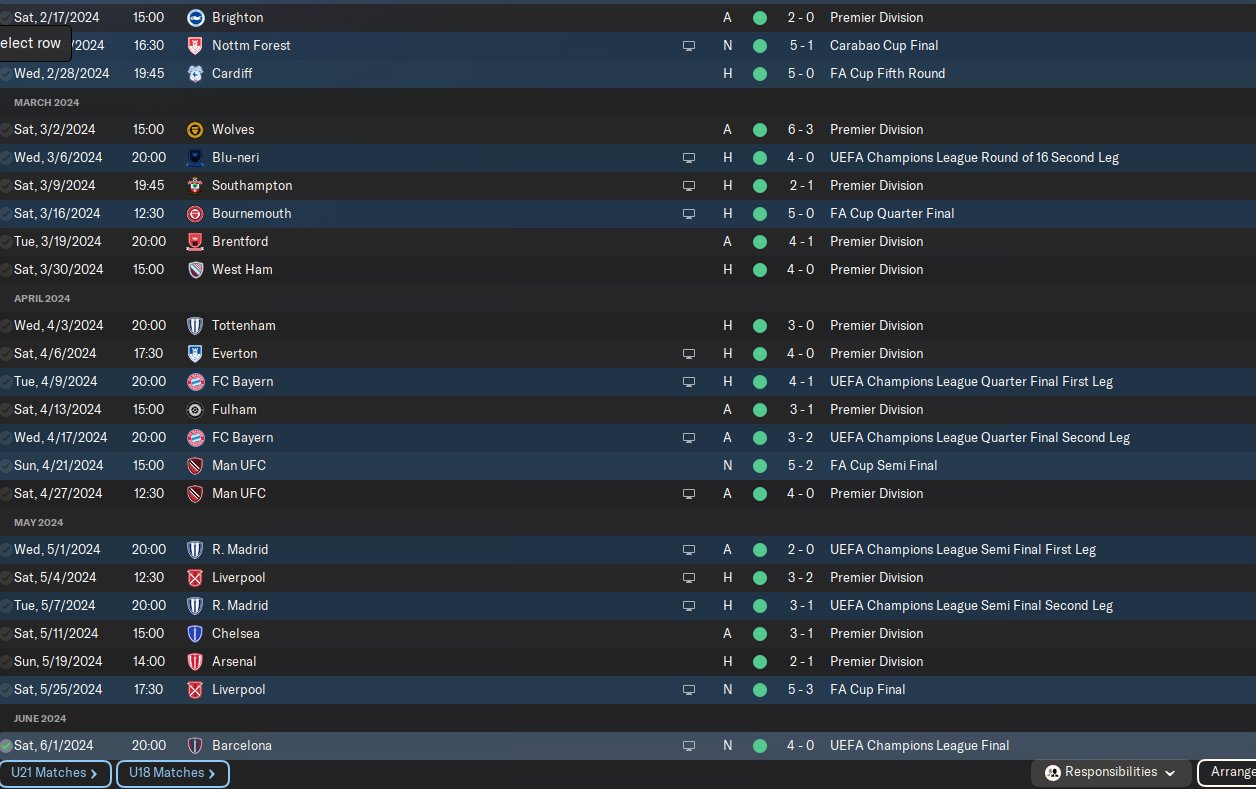The height and width of the screenshot is (789, 1256).
Task: Click Liverpool name in 5/4/2024 row
Action: click(x=239, y=577)
